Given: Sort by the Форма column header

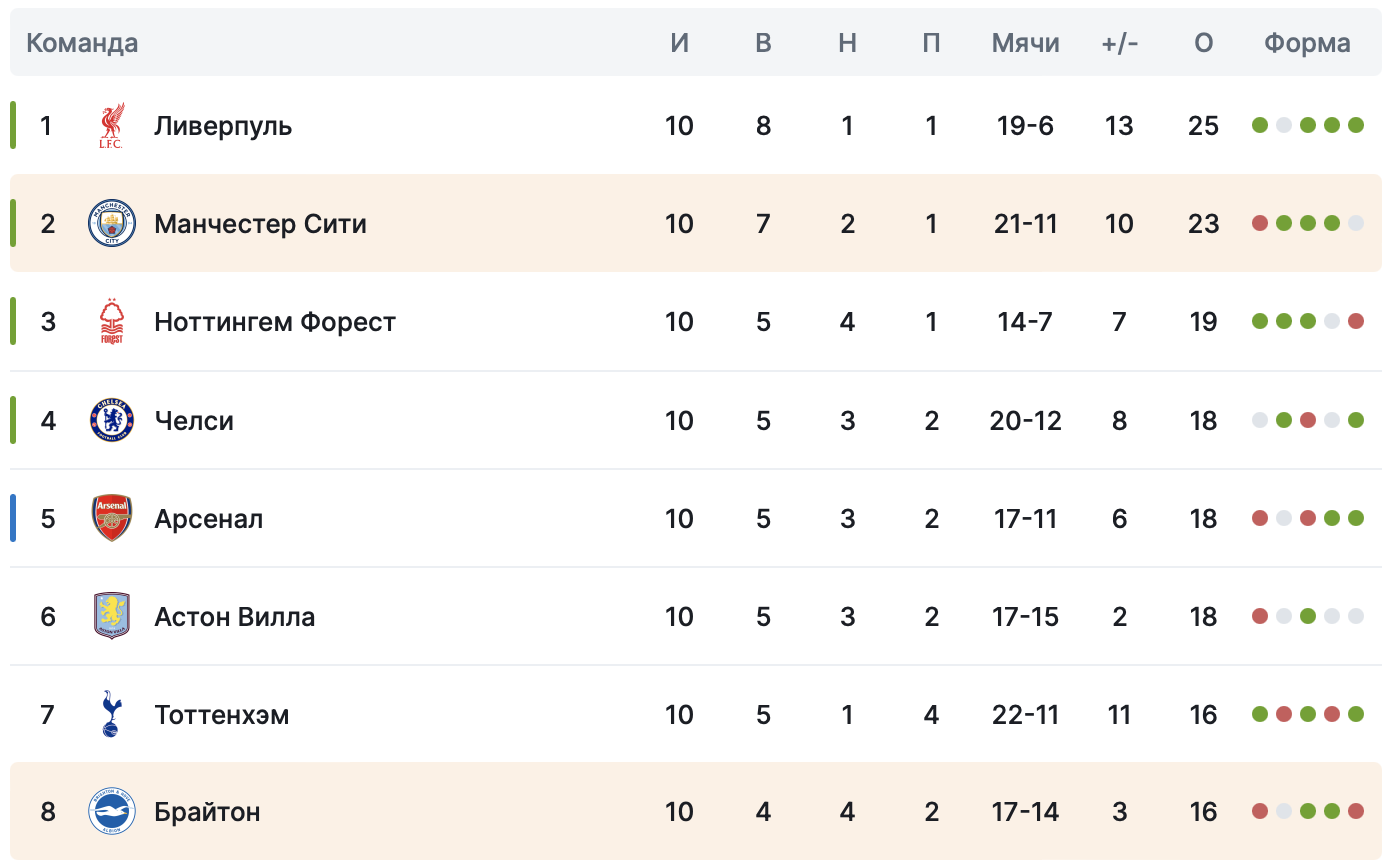Looking at the screenshot, I should pyautogui.click(x=1307, y=43).
